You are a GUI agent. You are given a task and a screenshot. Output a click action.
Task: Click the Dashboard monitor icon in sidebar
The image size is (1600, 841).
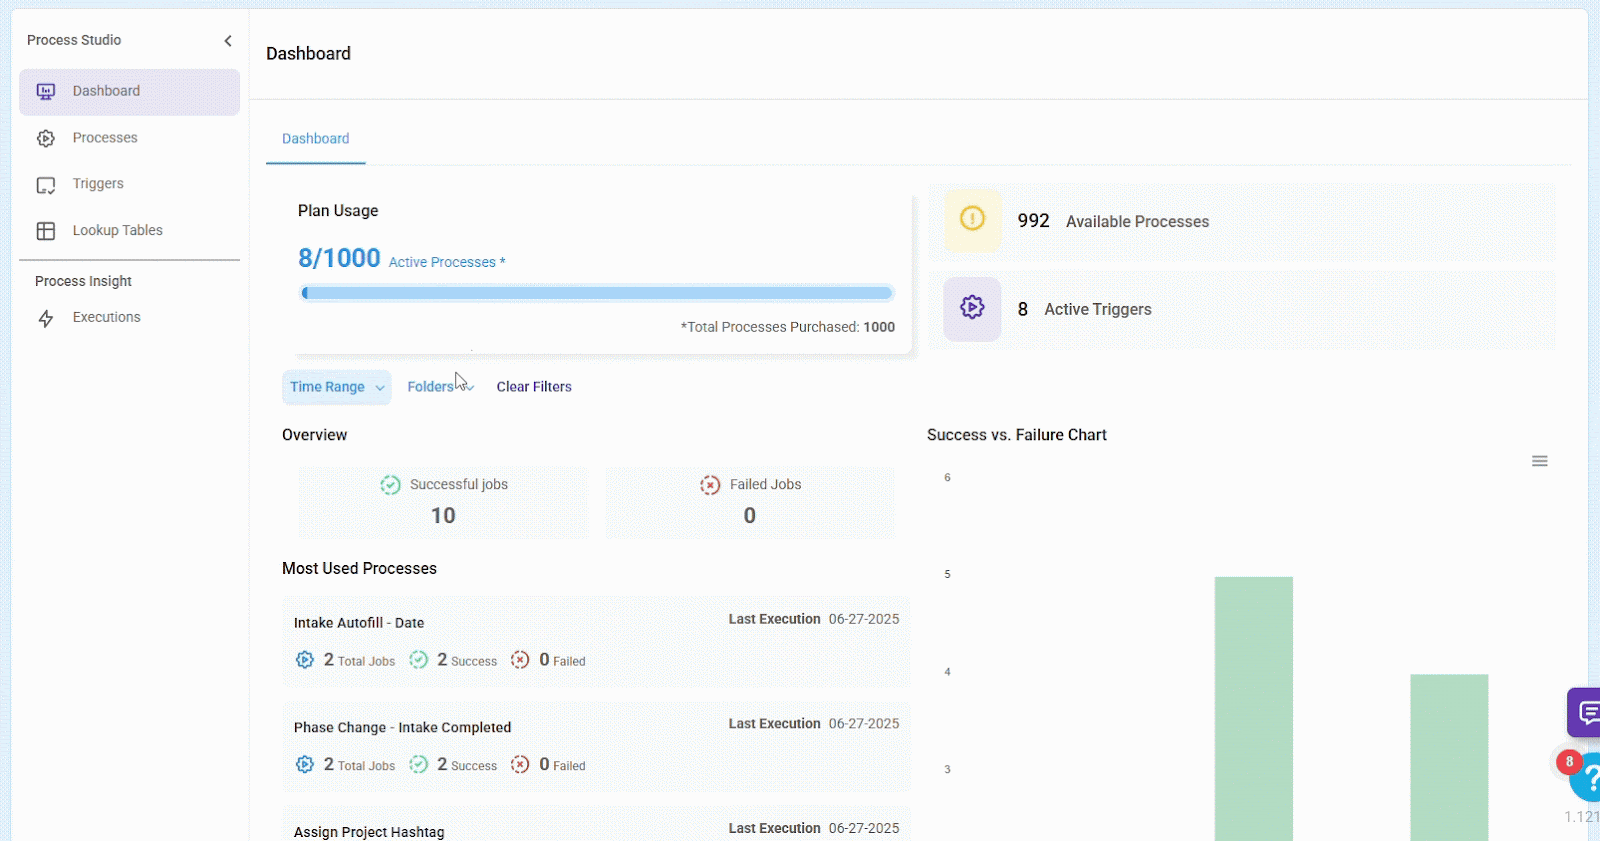46,92
